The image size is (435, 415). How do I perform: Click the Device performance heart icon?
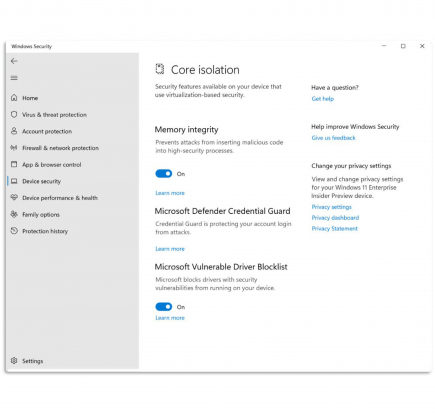click(14, 198)
